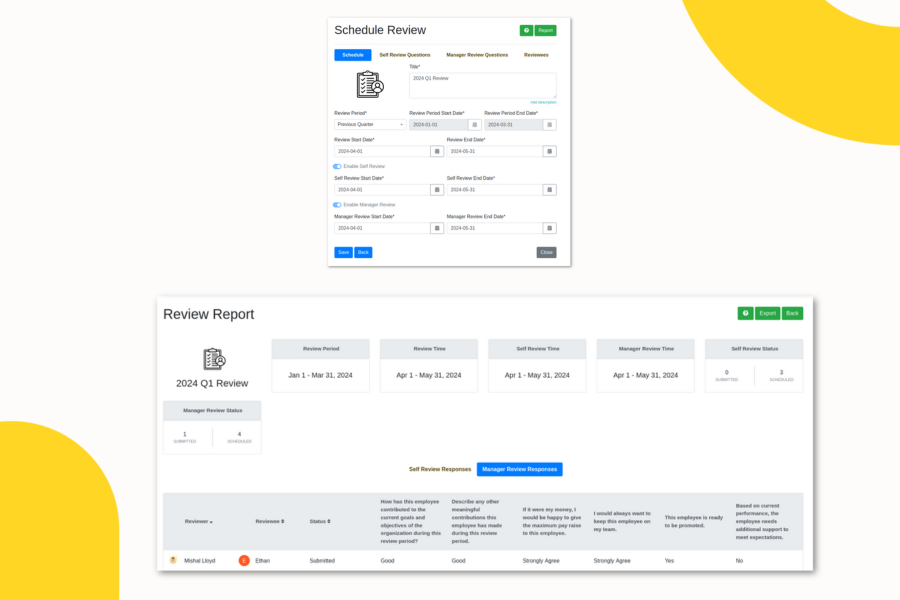Click Manager Review Start Date field

pos(382,228)
